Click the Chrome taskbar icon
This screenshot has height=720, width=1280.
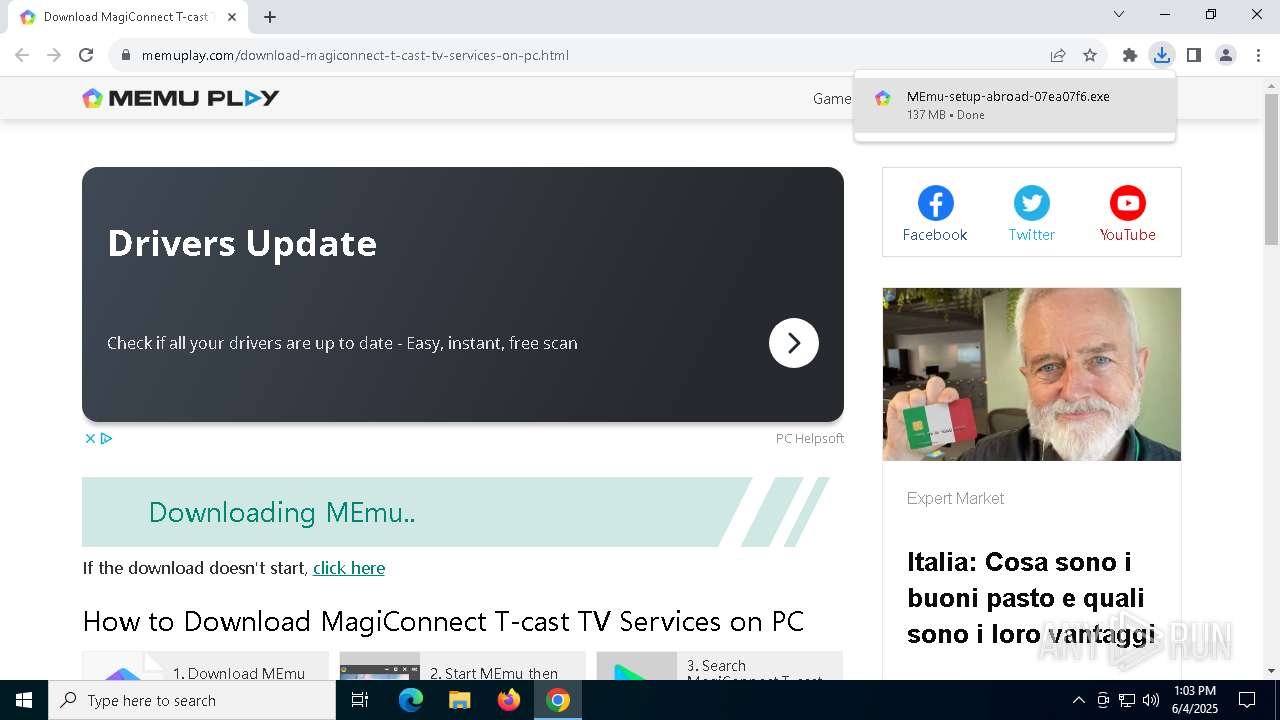point(558,700)
